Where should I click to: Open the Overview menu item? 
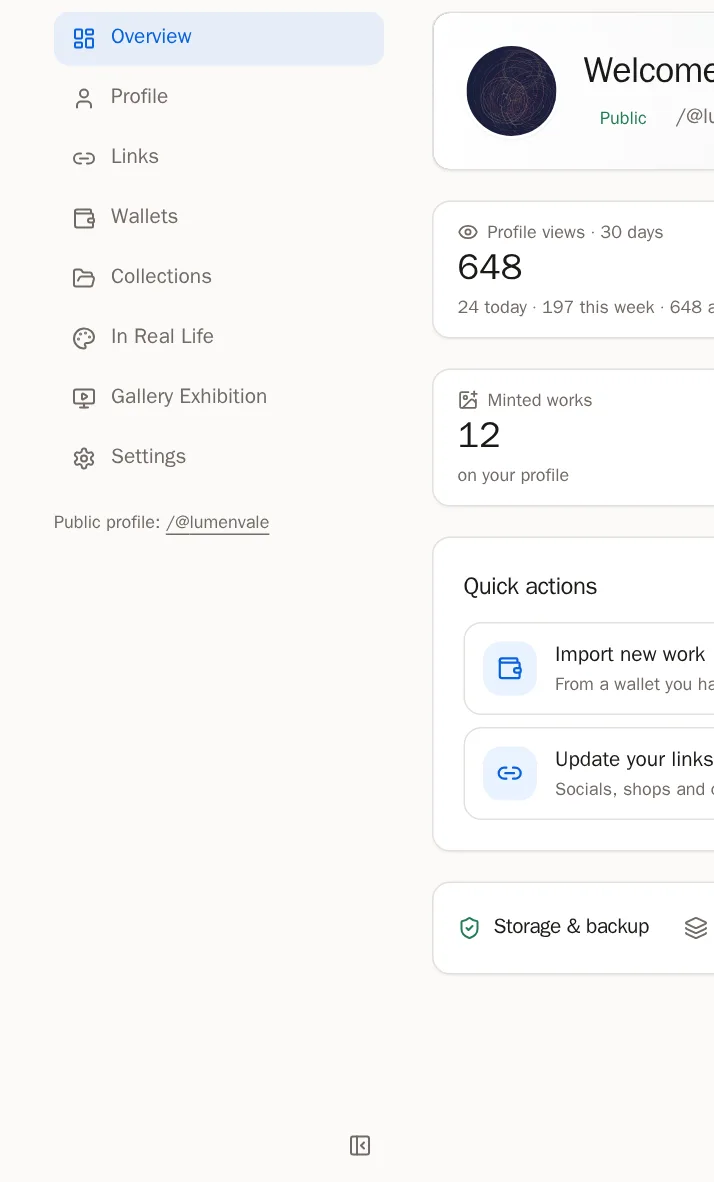click(x=219, y=38)
